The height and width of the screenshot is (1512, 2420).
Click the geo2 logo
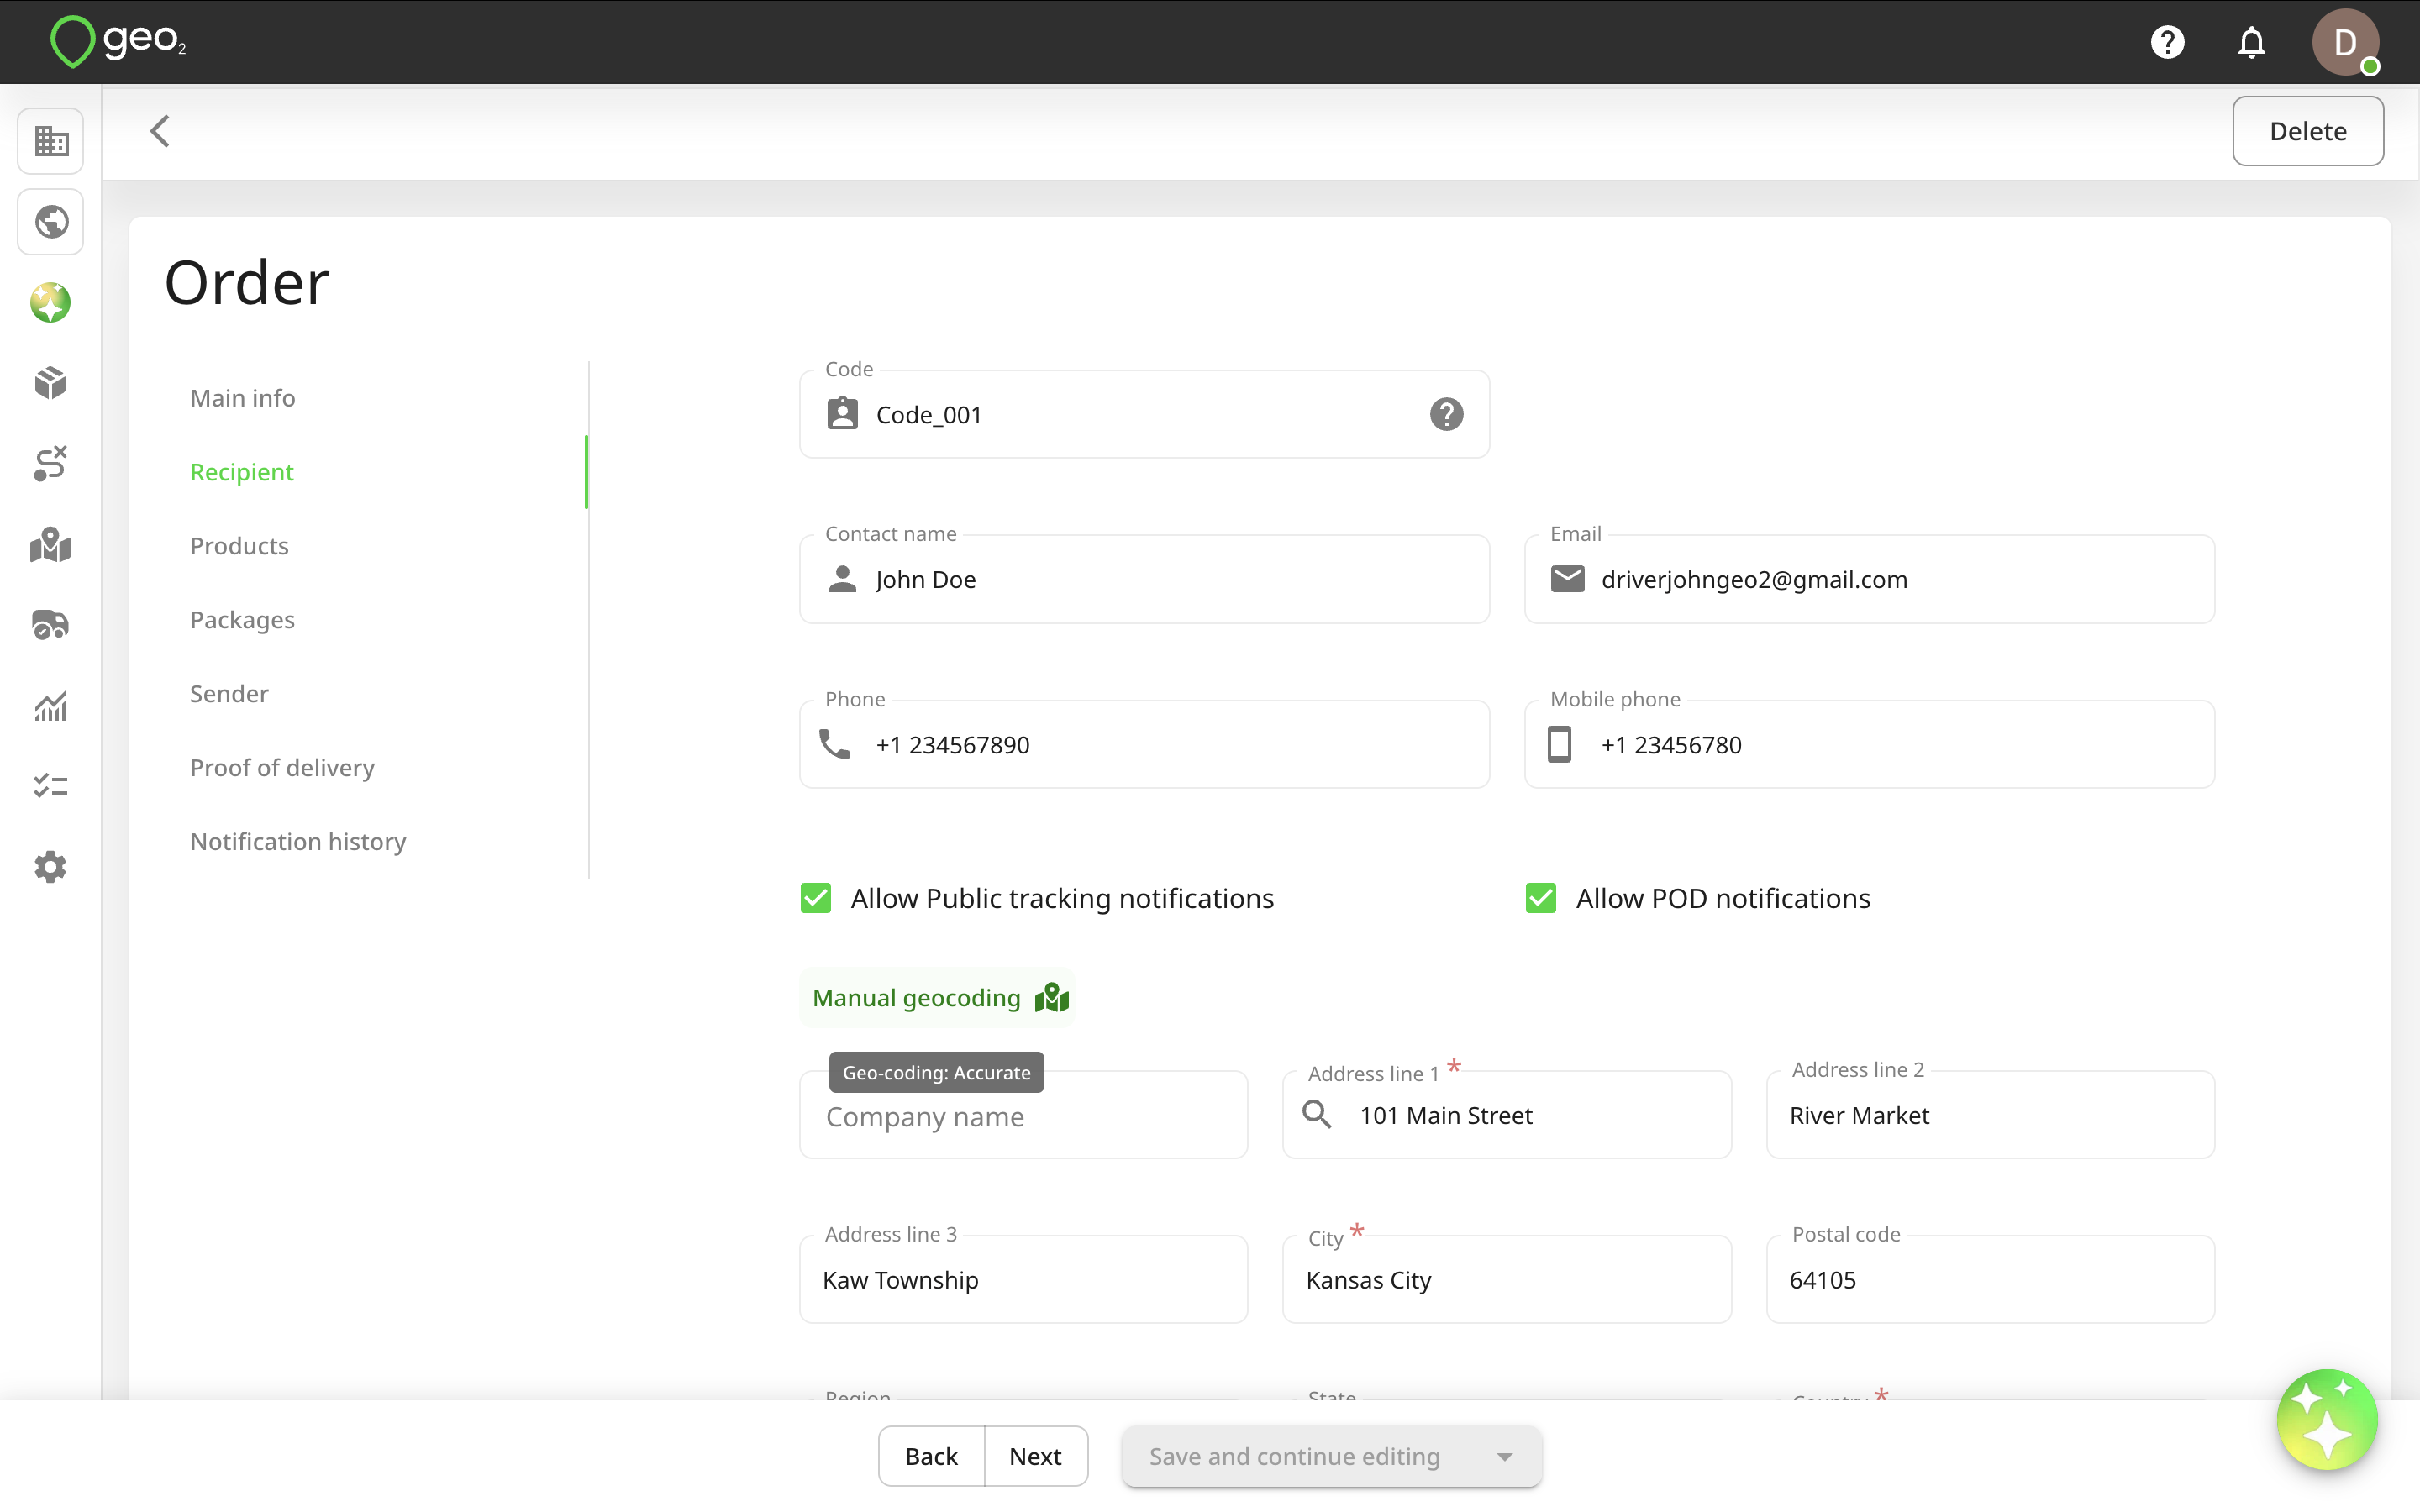(x=118, y=41)
